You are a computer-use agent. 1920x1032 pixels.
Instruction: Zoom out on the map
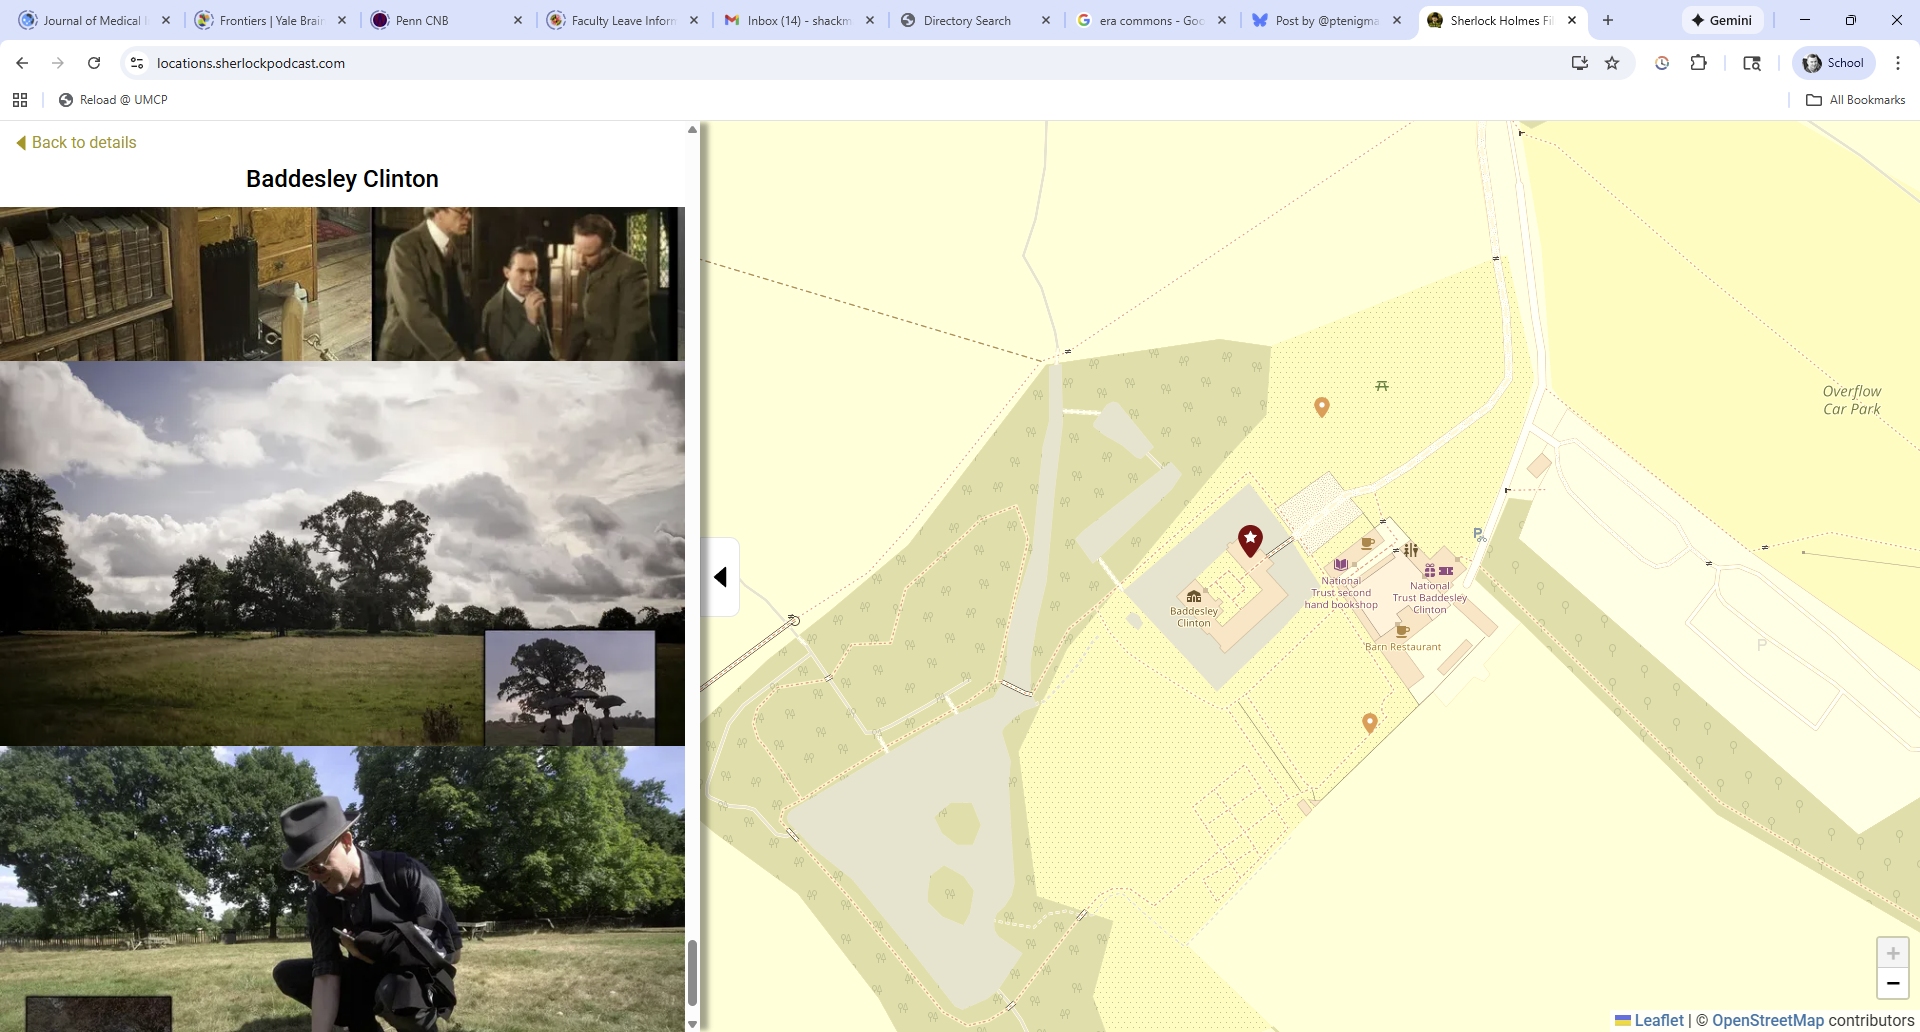(x=1892, y=984)
